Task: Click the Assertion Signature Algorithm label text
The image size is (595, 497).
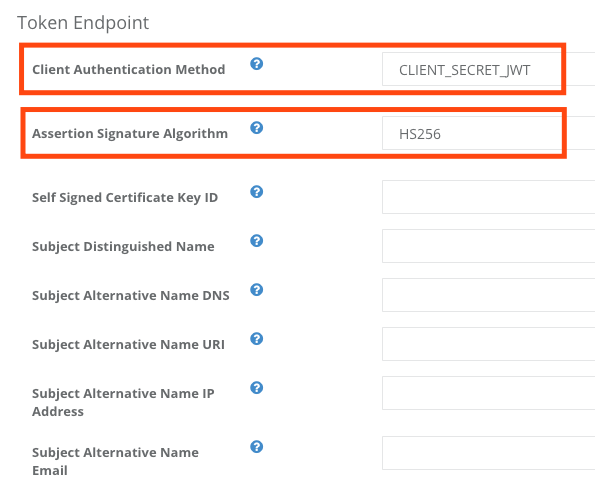Action: pyautogui.click(x=130, y=134)
